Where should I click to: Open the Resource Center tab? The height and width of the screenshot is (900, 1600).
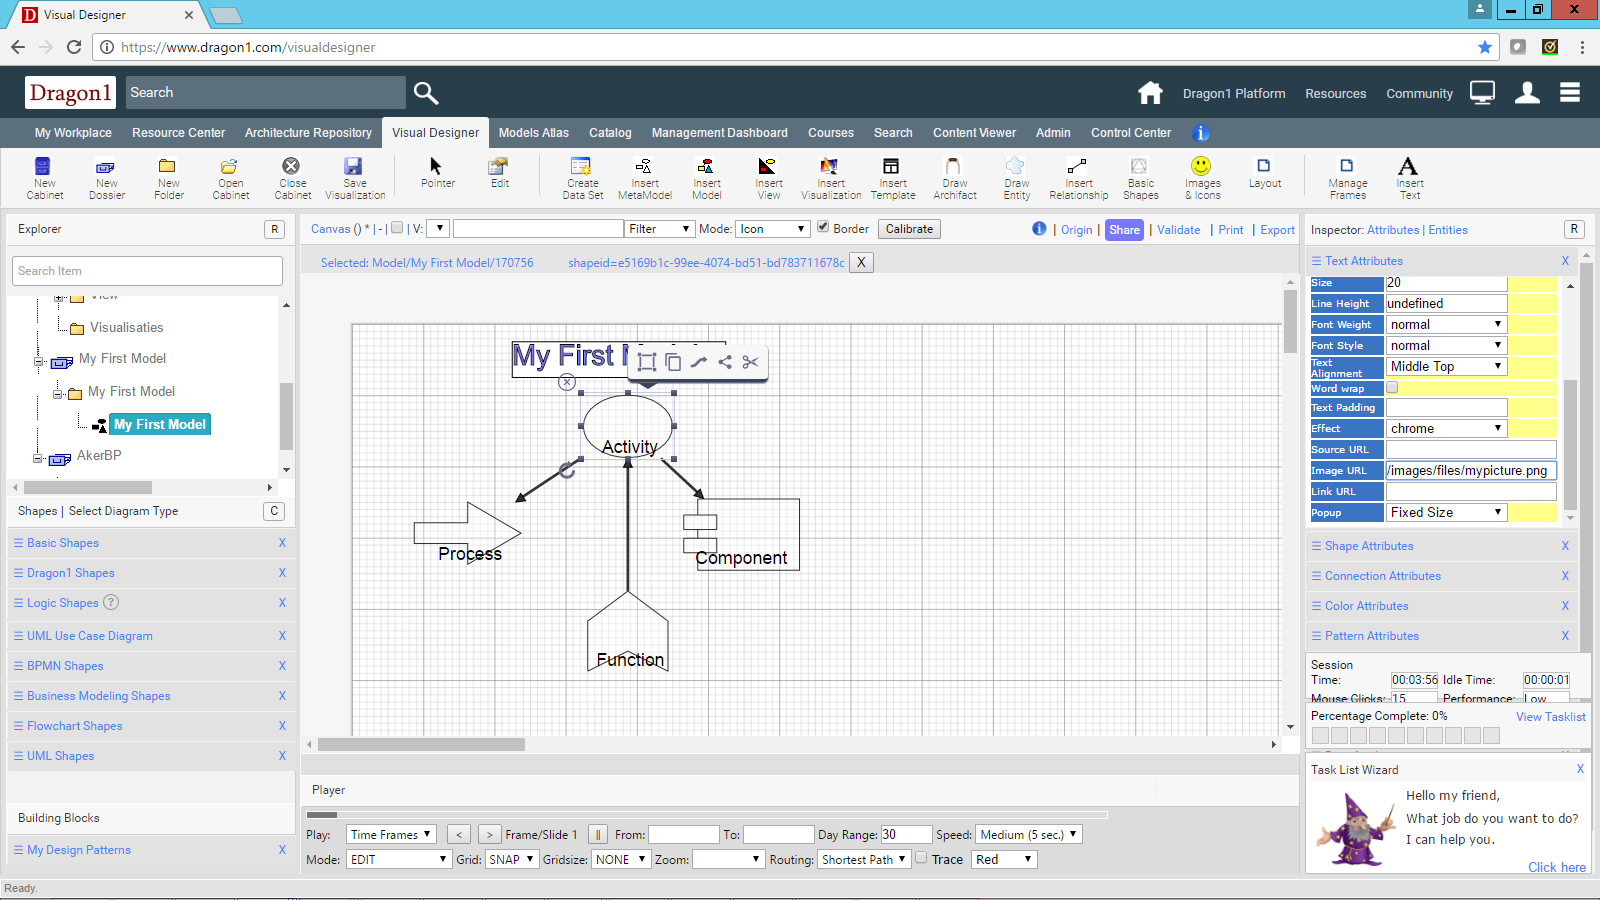tap(178, 133)
